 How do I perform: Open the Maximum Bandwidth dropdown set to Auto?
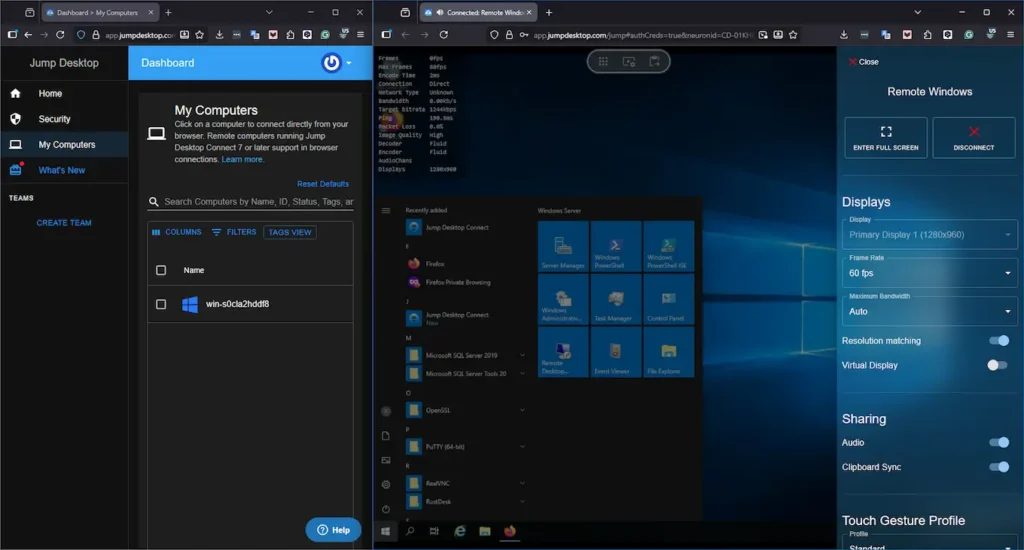tap(929, 312)
